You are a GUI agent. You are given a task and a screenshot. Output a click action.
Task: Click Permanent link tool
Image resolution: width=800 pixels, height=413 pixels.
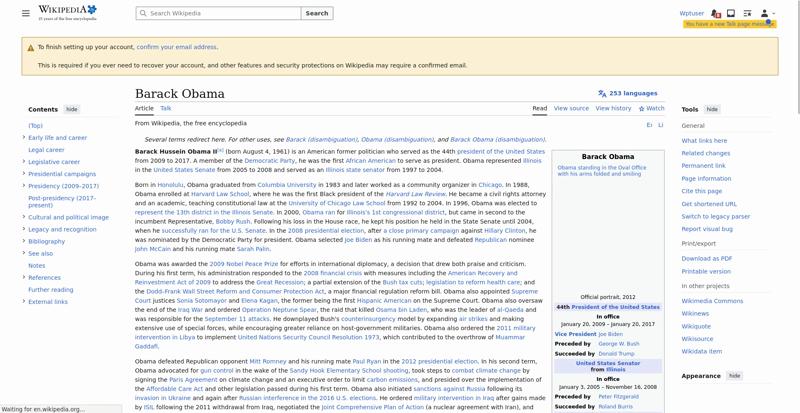coord(703,166)
